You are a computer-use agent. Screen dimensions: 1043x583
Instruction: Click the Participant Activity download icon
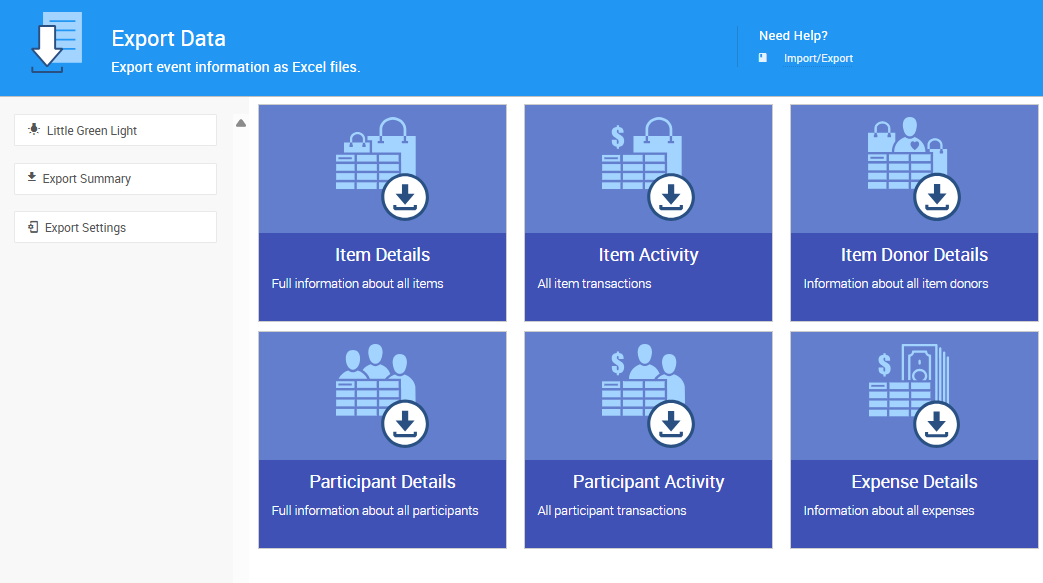pyautogui.click(x=671, y=424)
